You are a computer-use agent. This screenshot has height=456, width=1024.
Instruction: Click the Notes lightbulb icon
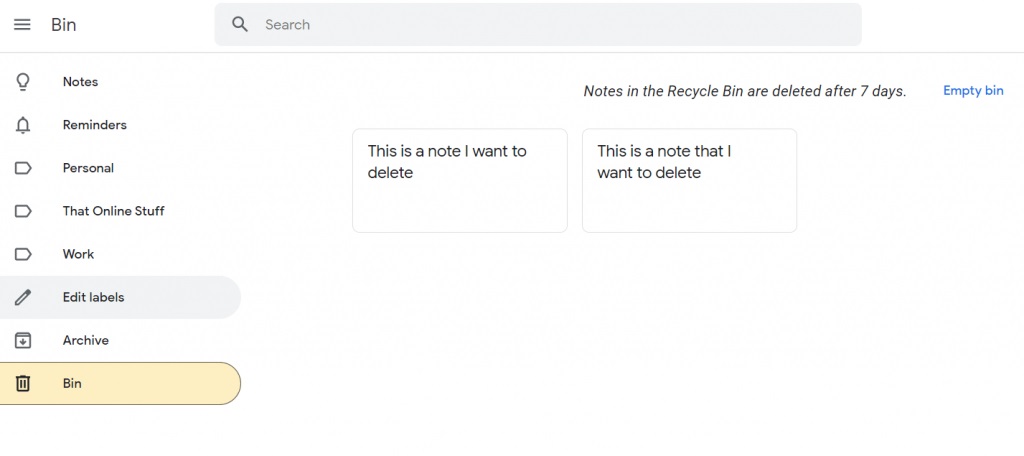23,82
